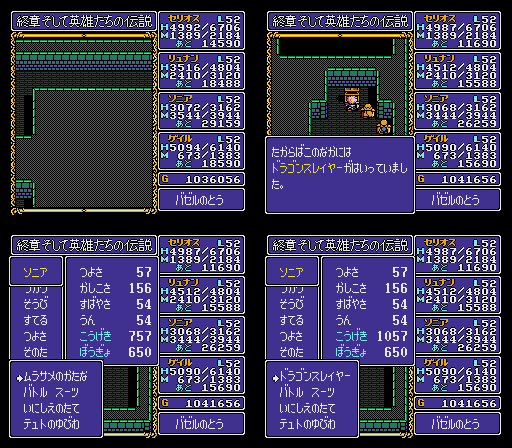Open つよさ command in the screen with attack 757

tap(36, 336)
